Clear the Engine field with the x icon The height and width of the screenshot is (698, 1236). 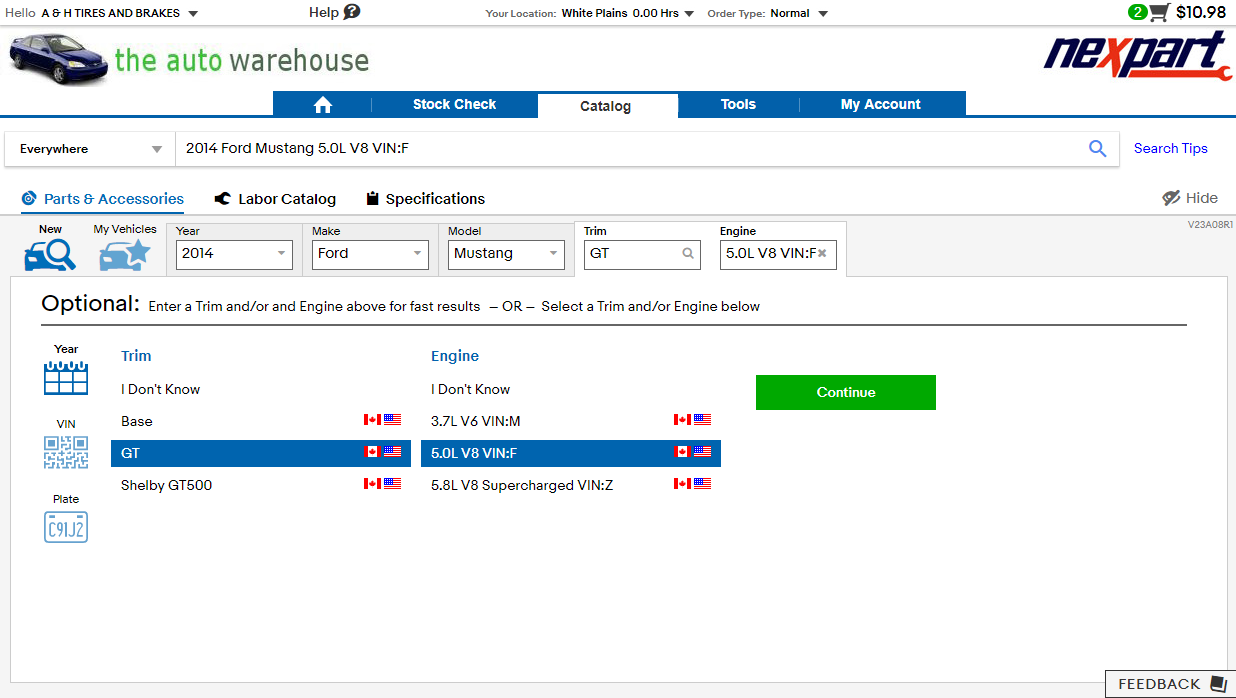822,254
